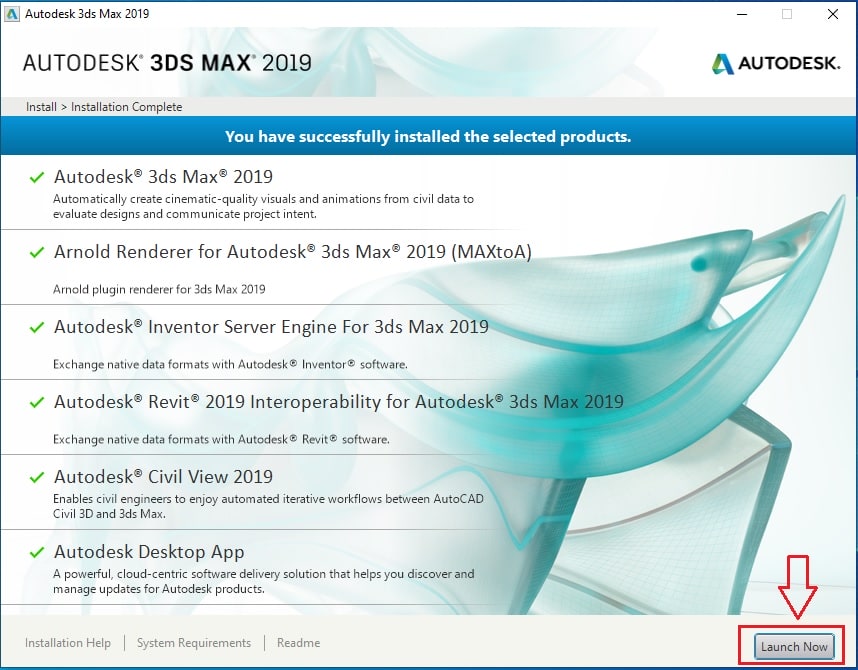858x670 pixels.
Task: Select the 'Autodesk® 3ds Max® 2019' product title
Action: click(163, 177)
